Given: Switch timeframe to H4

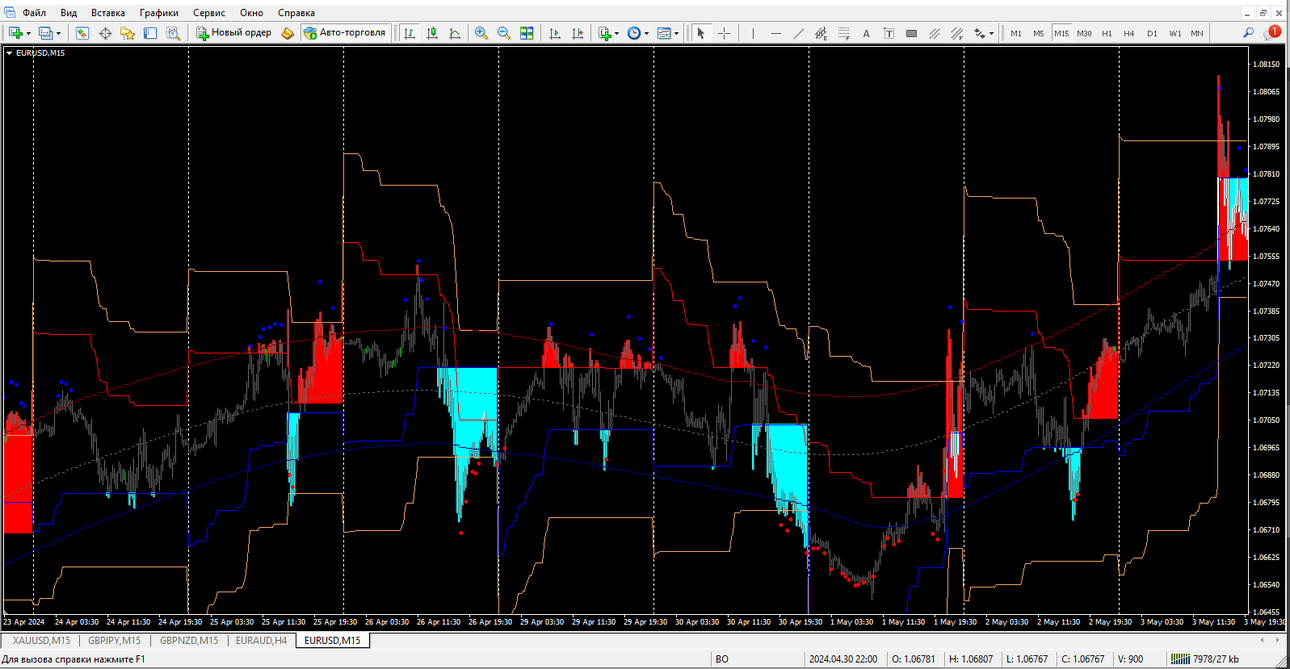Looking at the screenshot, I should tap(1129, 33).
